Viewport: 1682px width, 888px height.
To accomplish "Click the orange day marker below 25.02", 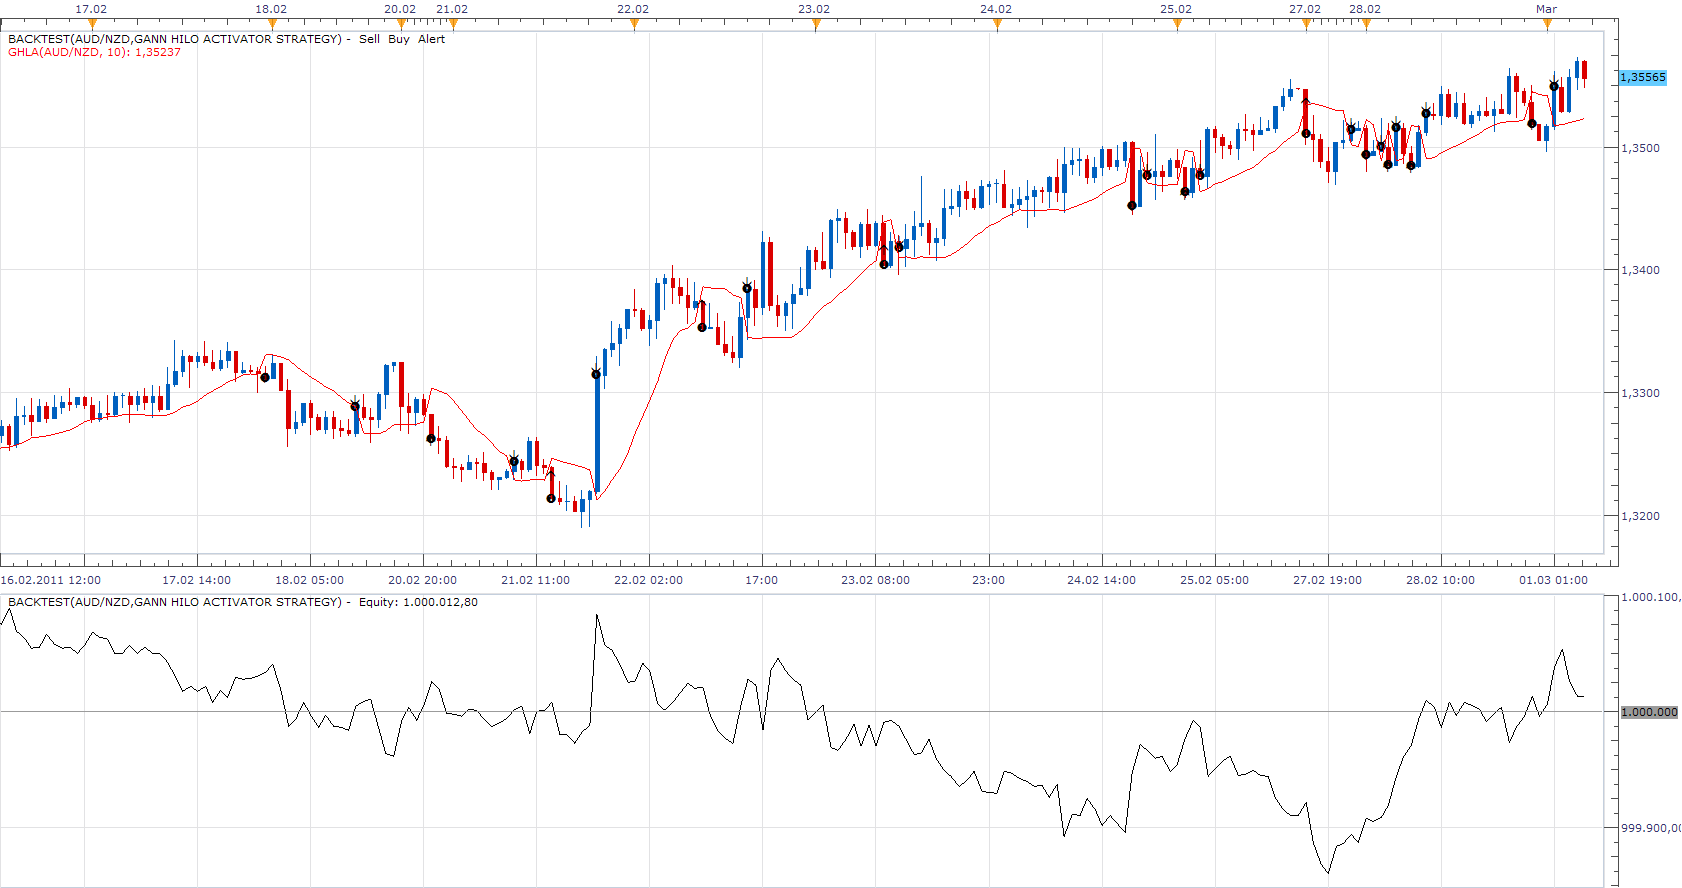I will [1177, 24].
